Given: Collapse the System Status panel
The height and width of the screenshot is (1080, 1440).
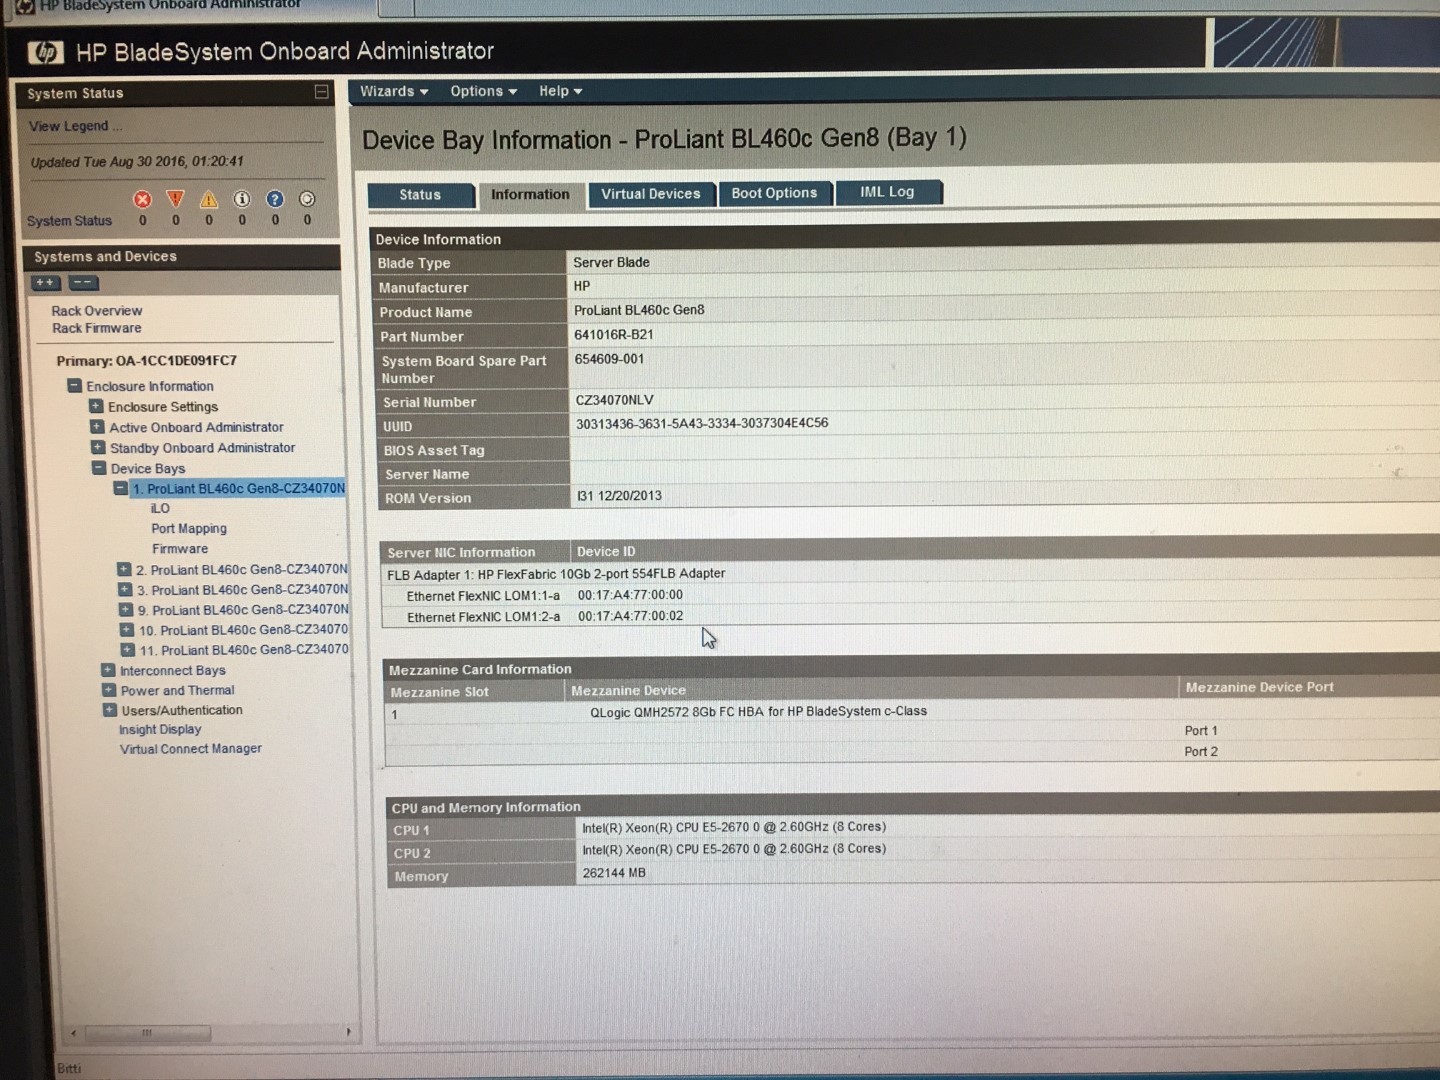Looking at the screenshot, I should pyautogui.click(x=321, y=92).
